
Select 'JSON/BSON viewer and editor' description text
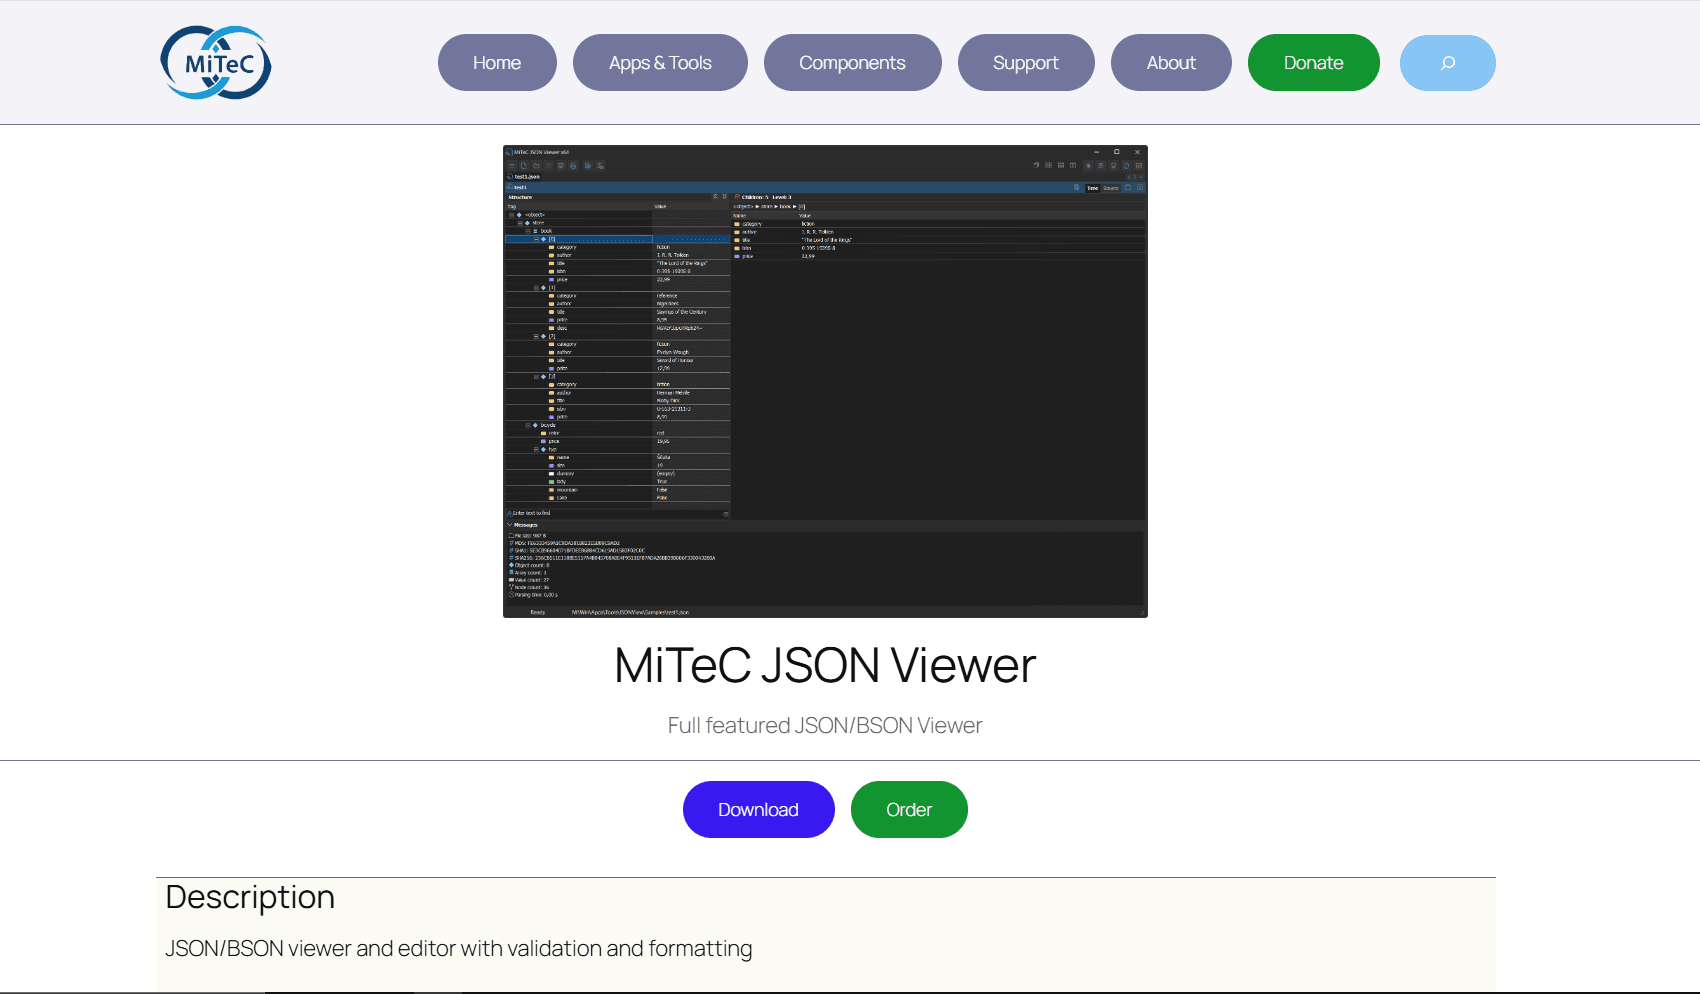pyautogui.click(x=459, y=948)
